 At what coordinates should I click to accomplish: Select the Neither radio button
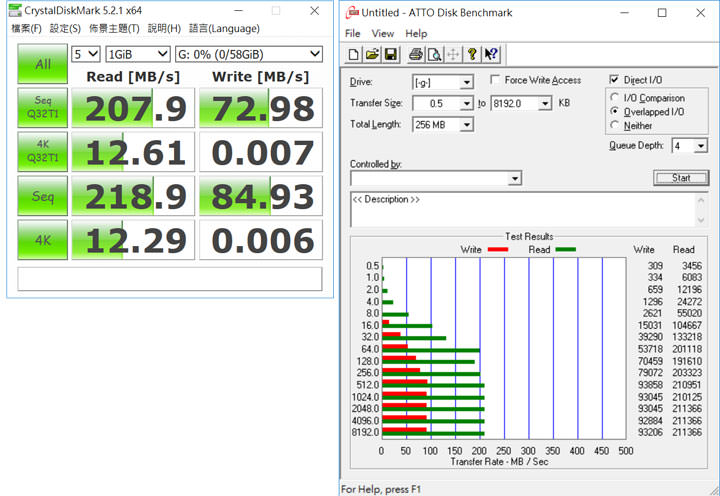click(615, 126)
